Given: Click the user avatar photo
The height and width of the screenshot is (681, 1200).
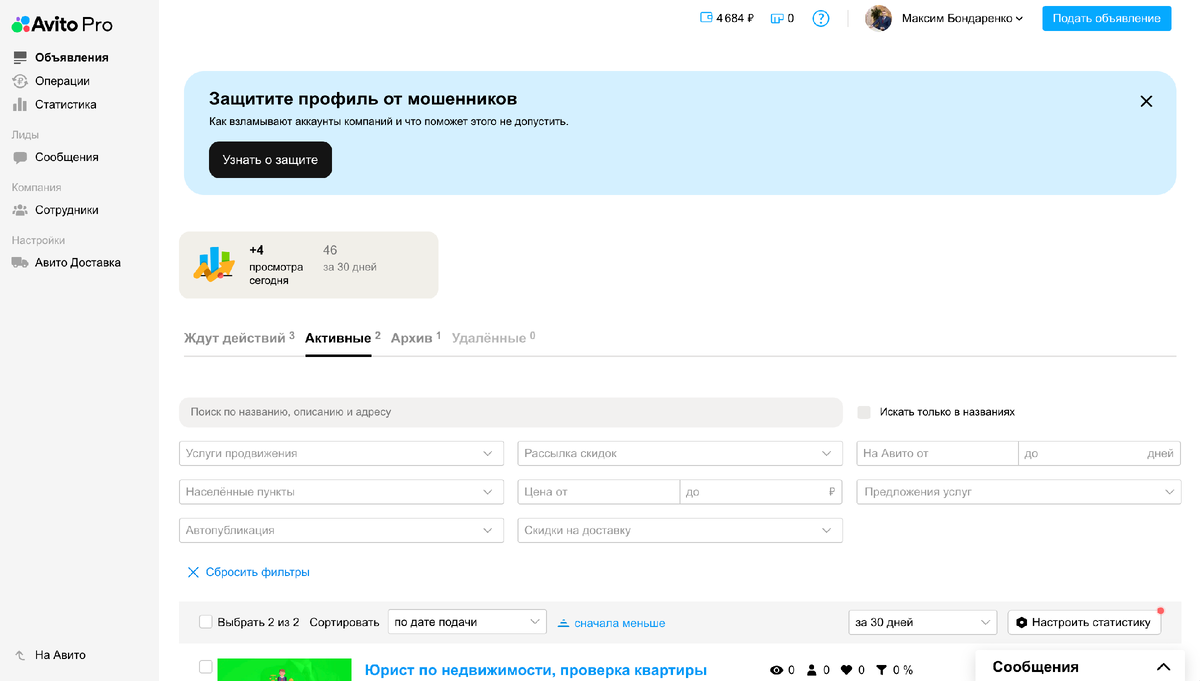Looking at the screenshot, I should tap(878, 18).
